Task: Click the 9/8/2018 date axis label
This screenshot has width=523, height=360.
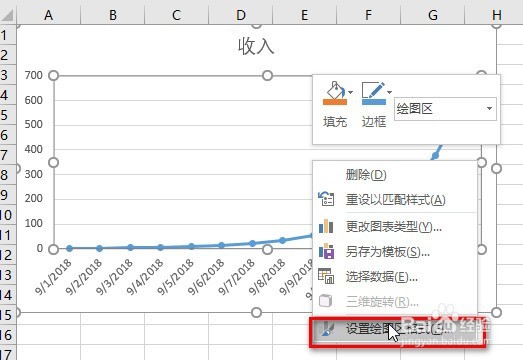Action: 267,277
